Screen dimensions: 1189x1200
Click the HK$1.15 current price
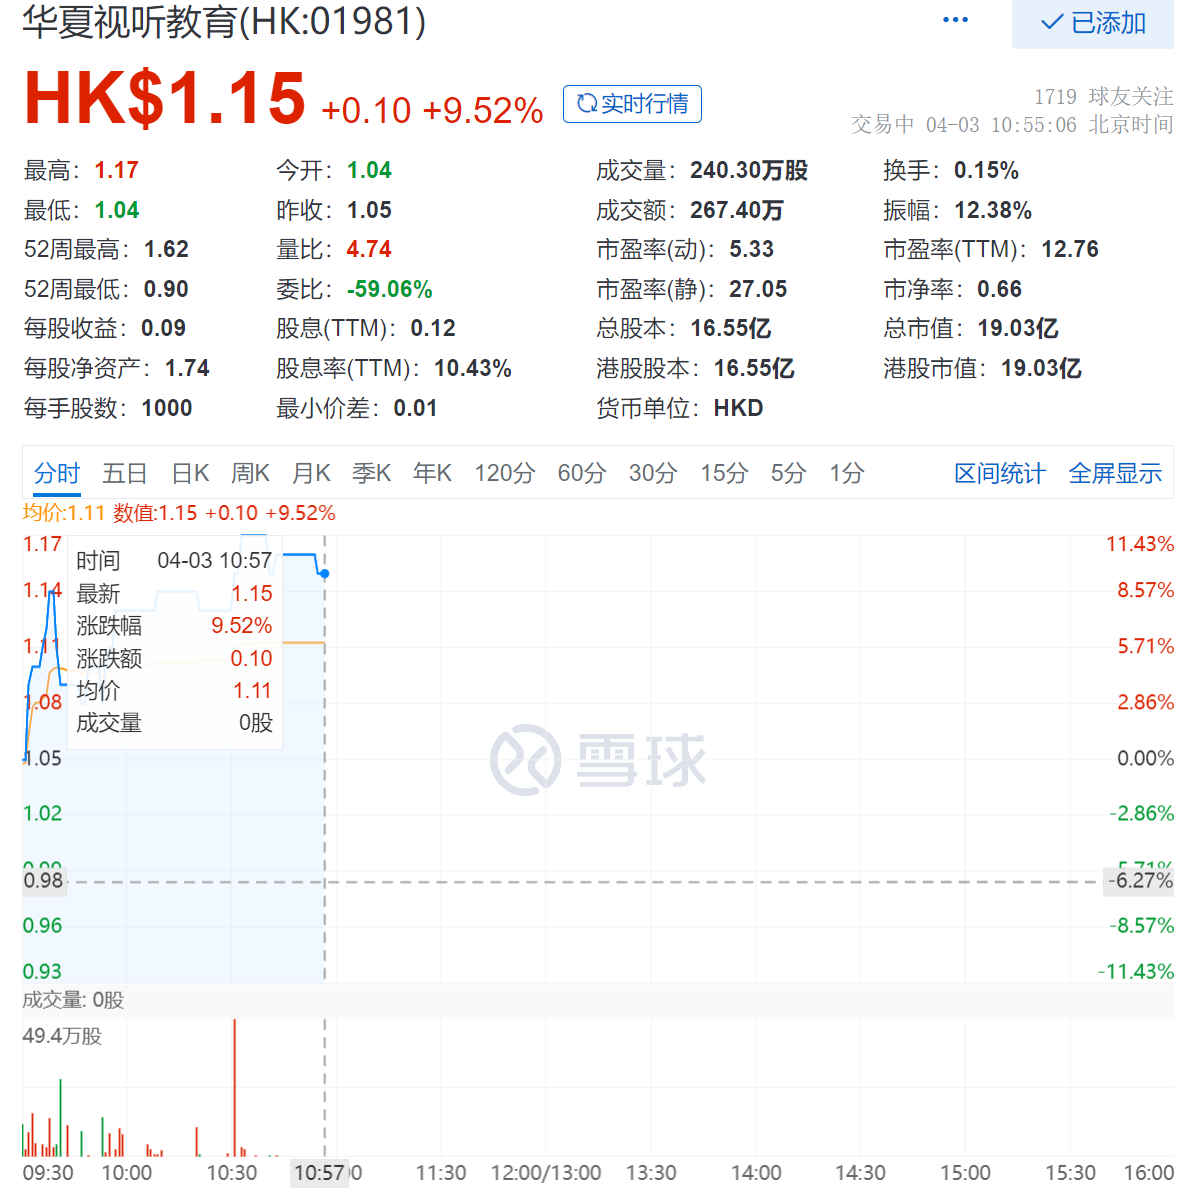coord(164,98)
